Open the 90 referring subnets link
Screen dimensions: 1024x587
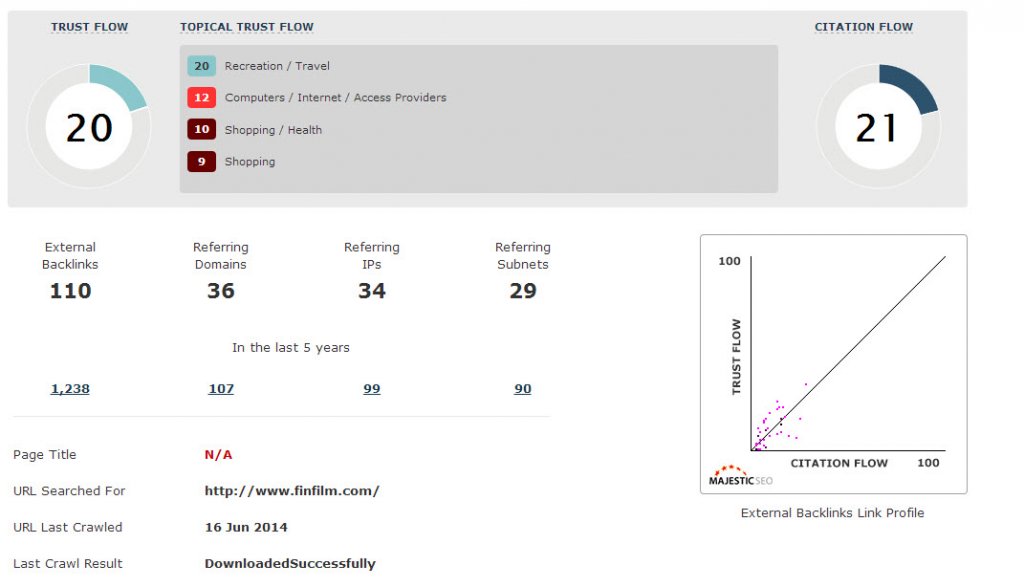[523, 389]
